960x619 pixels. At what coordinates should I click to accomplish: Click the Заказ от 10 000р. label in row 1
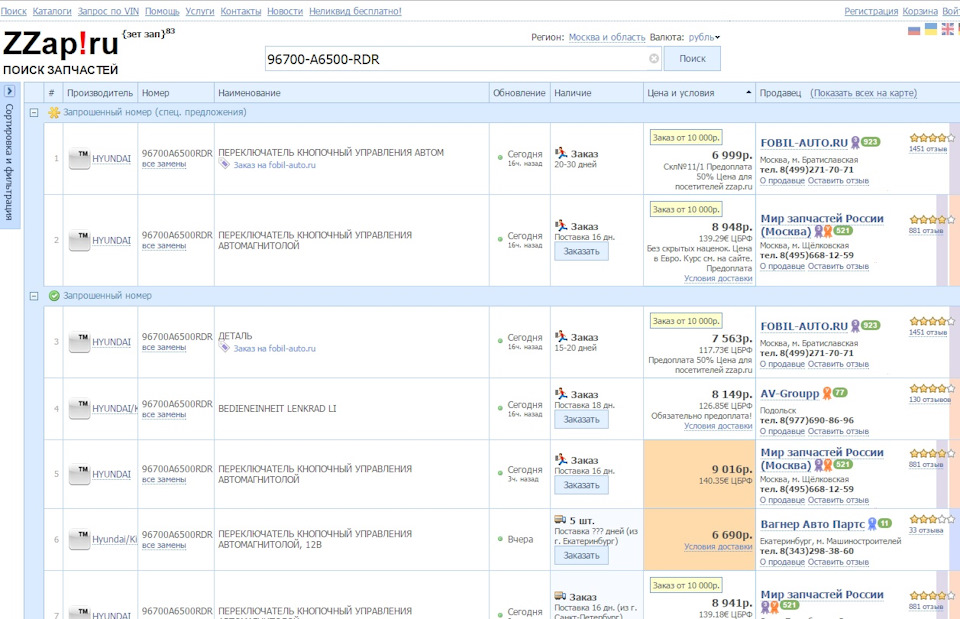click(686, 138)
